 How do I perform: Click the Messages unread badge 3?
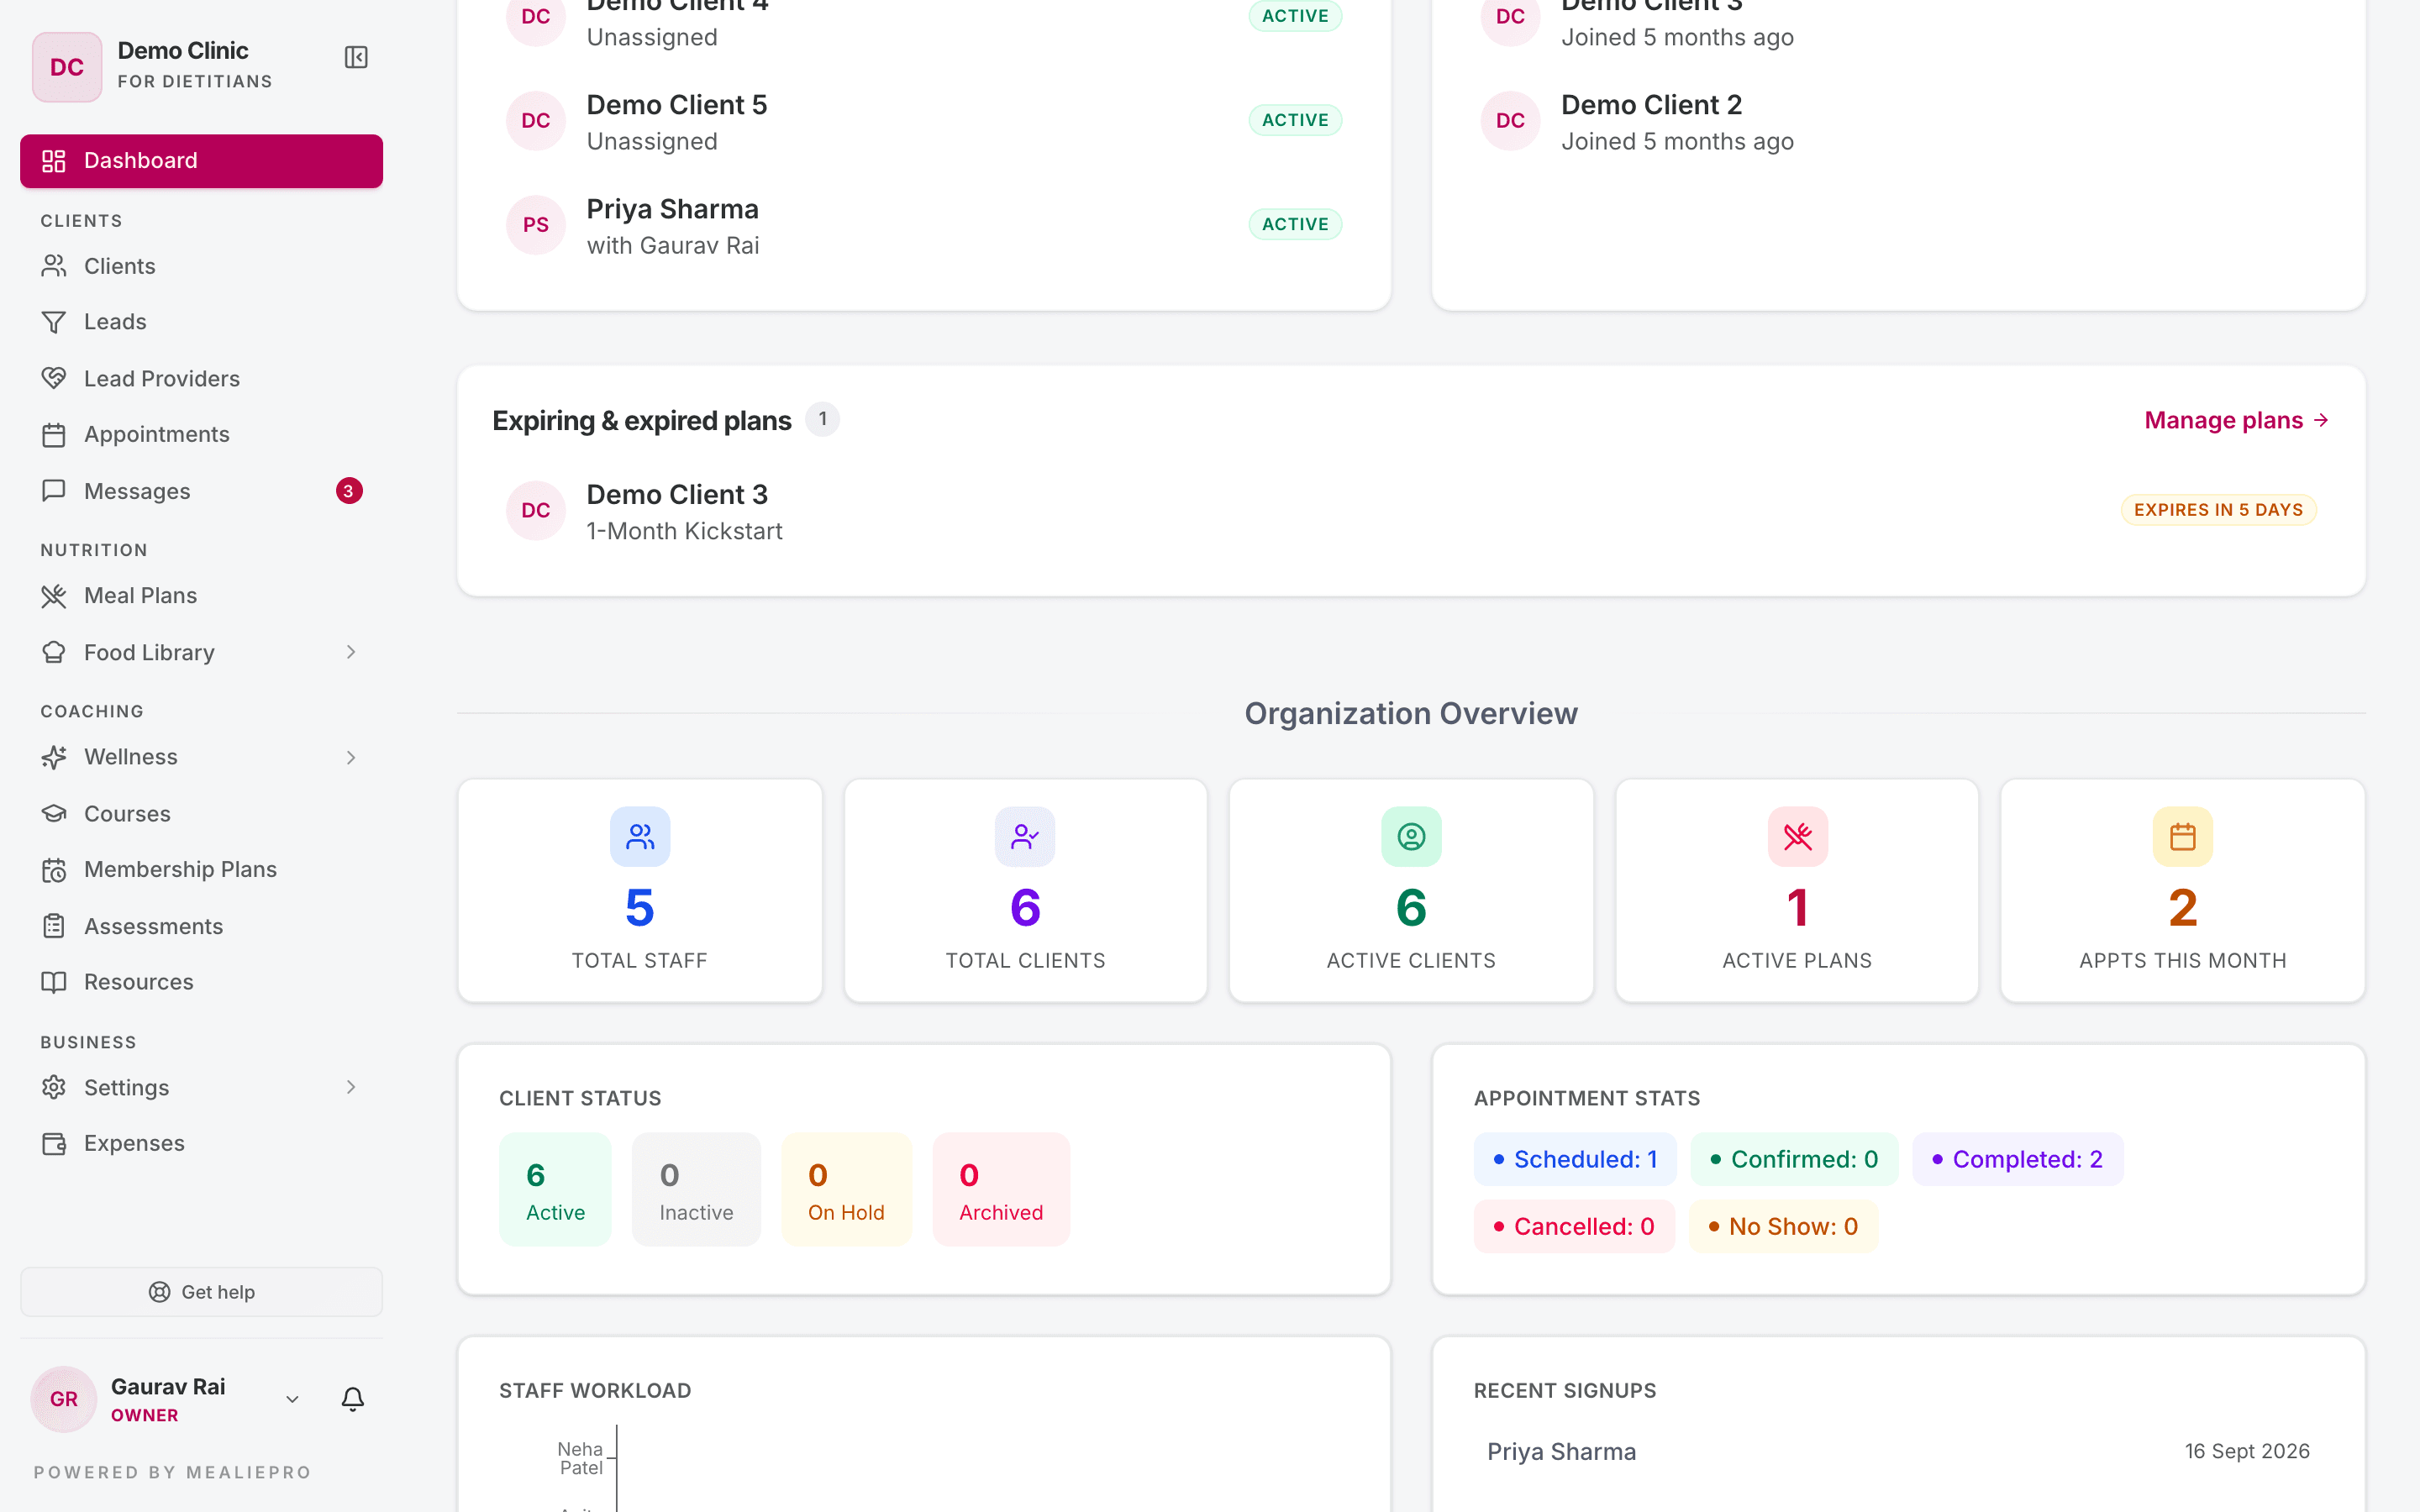click(x=348, y=491)
